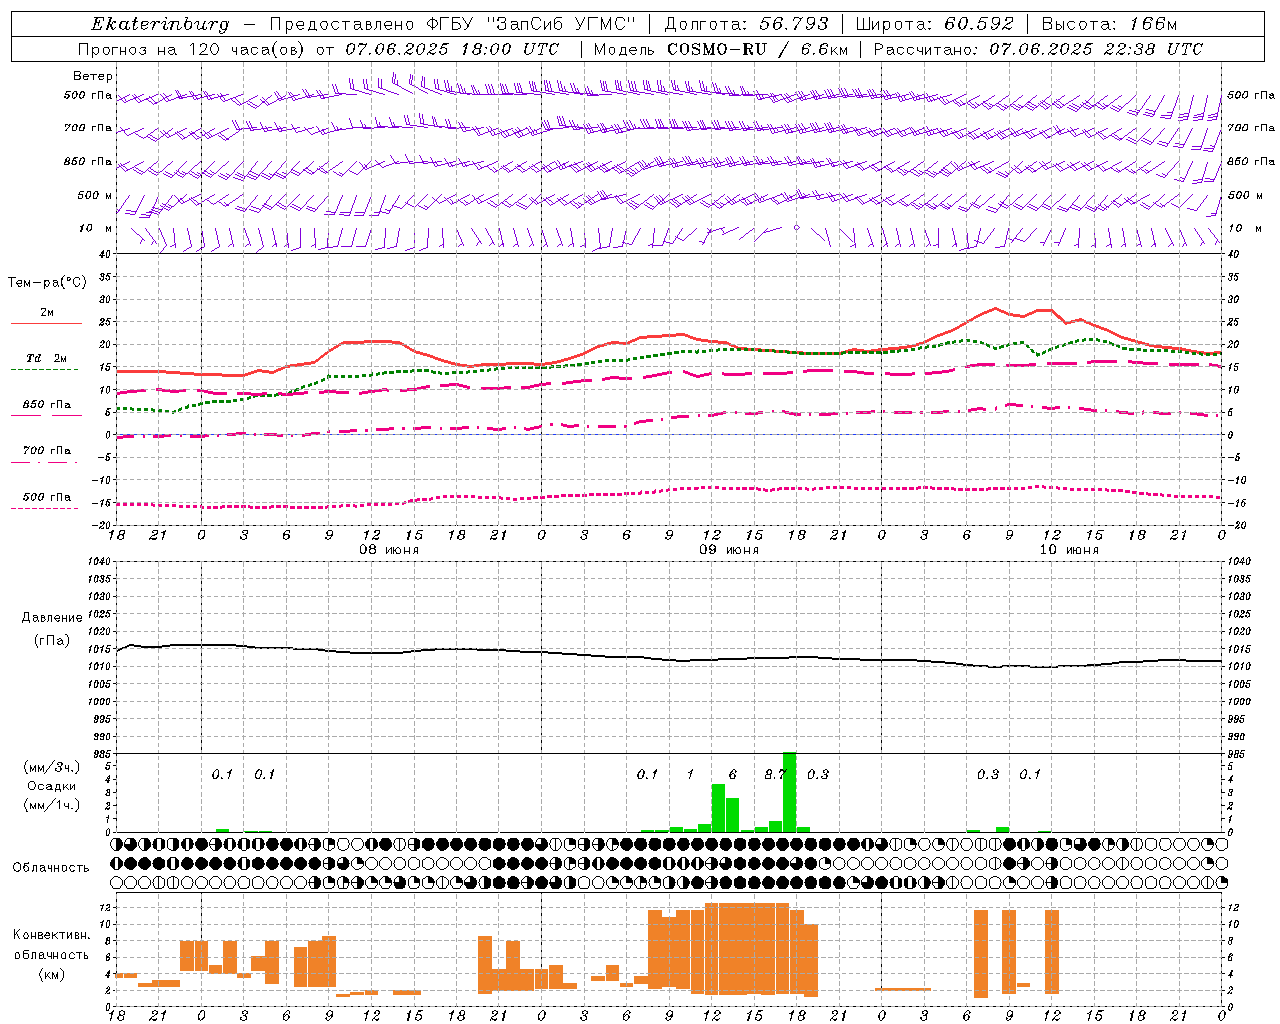Click the 'Рассчитано: 07.06.2025 22:38 UTC' text

click(x=1038, y=49)
